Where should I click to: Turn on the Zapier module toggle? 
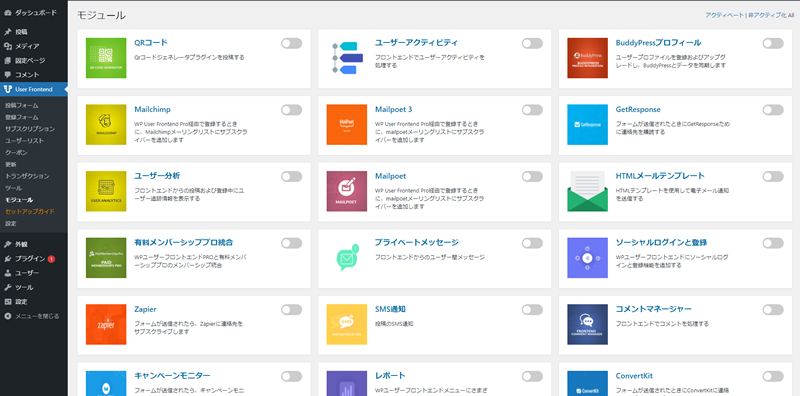291,310
